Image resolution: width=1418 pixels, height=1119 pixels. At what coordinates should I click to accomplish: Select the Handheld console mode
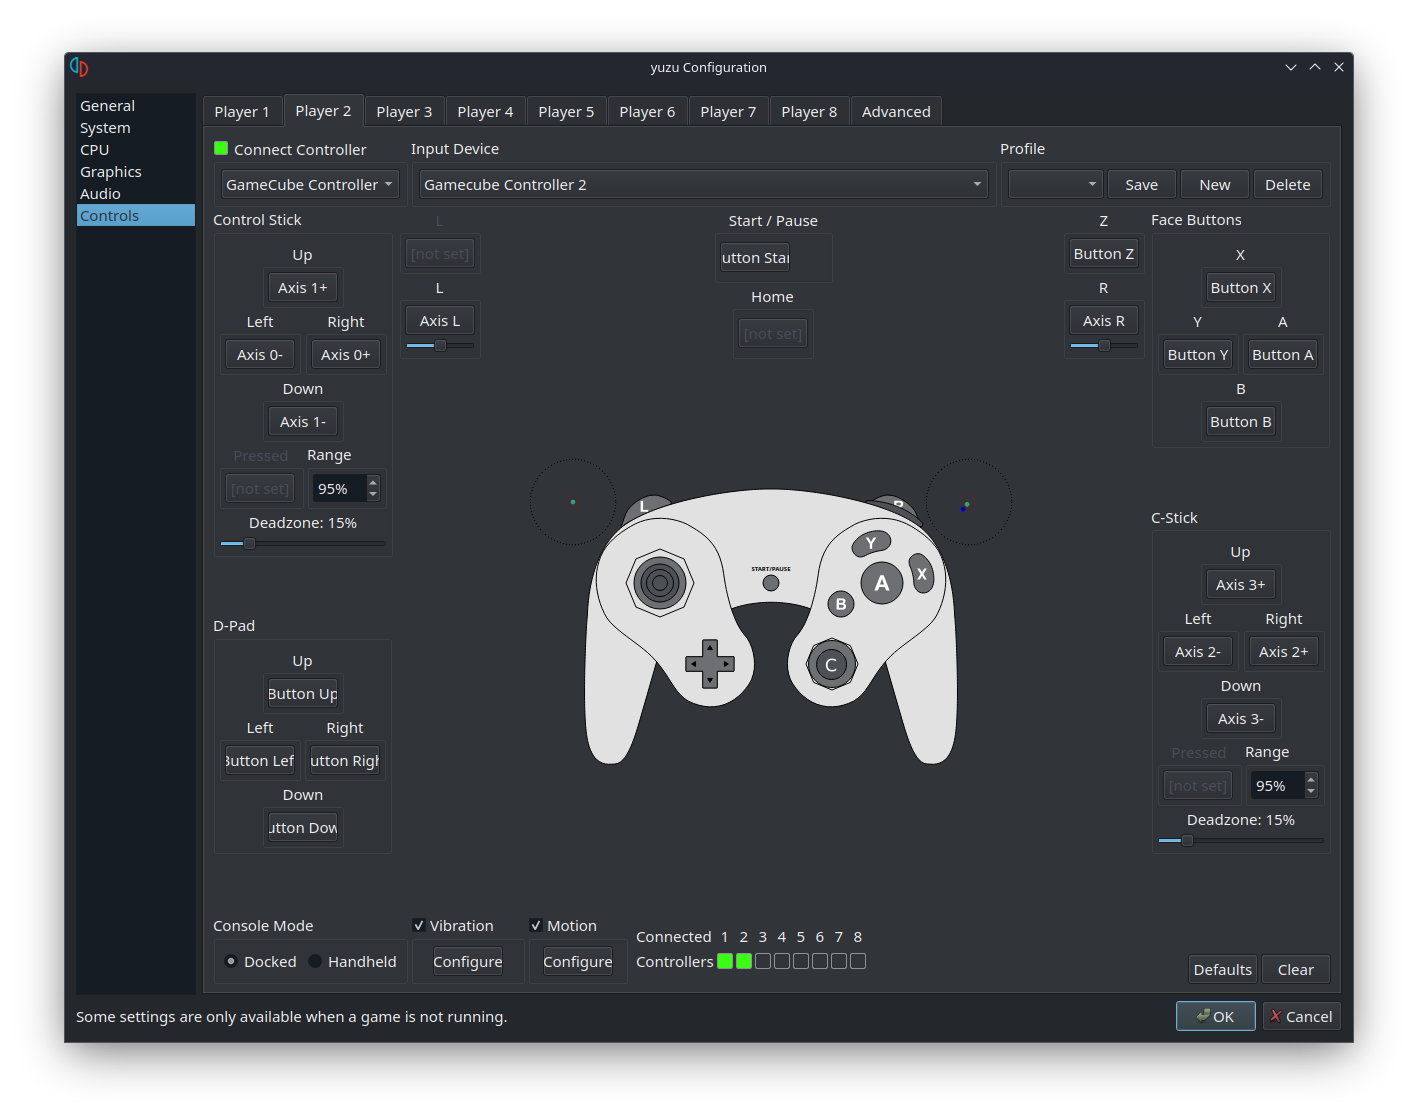click(x=315, y=961)
